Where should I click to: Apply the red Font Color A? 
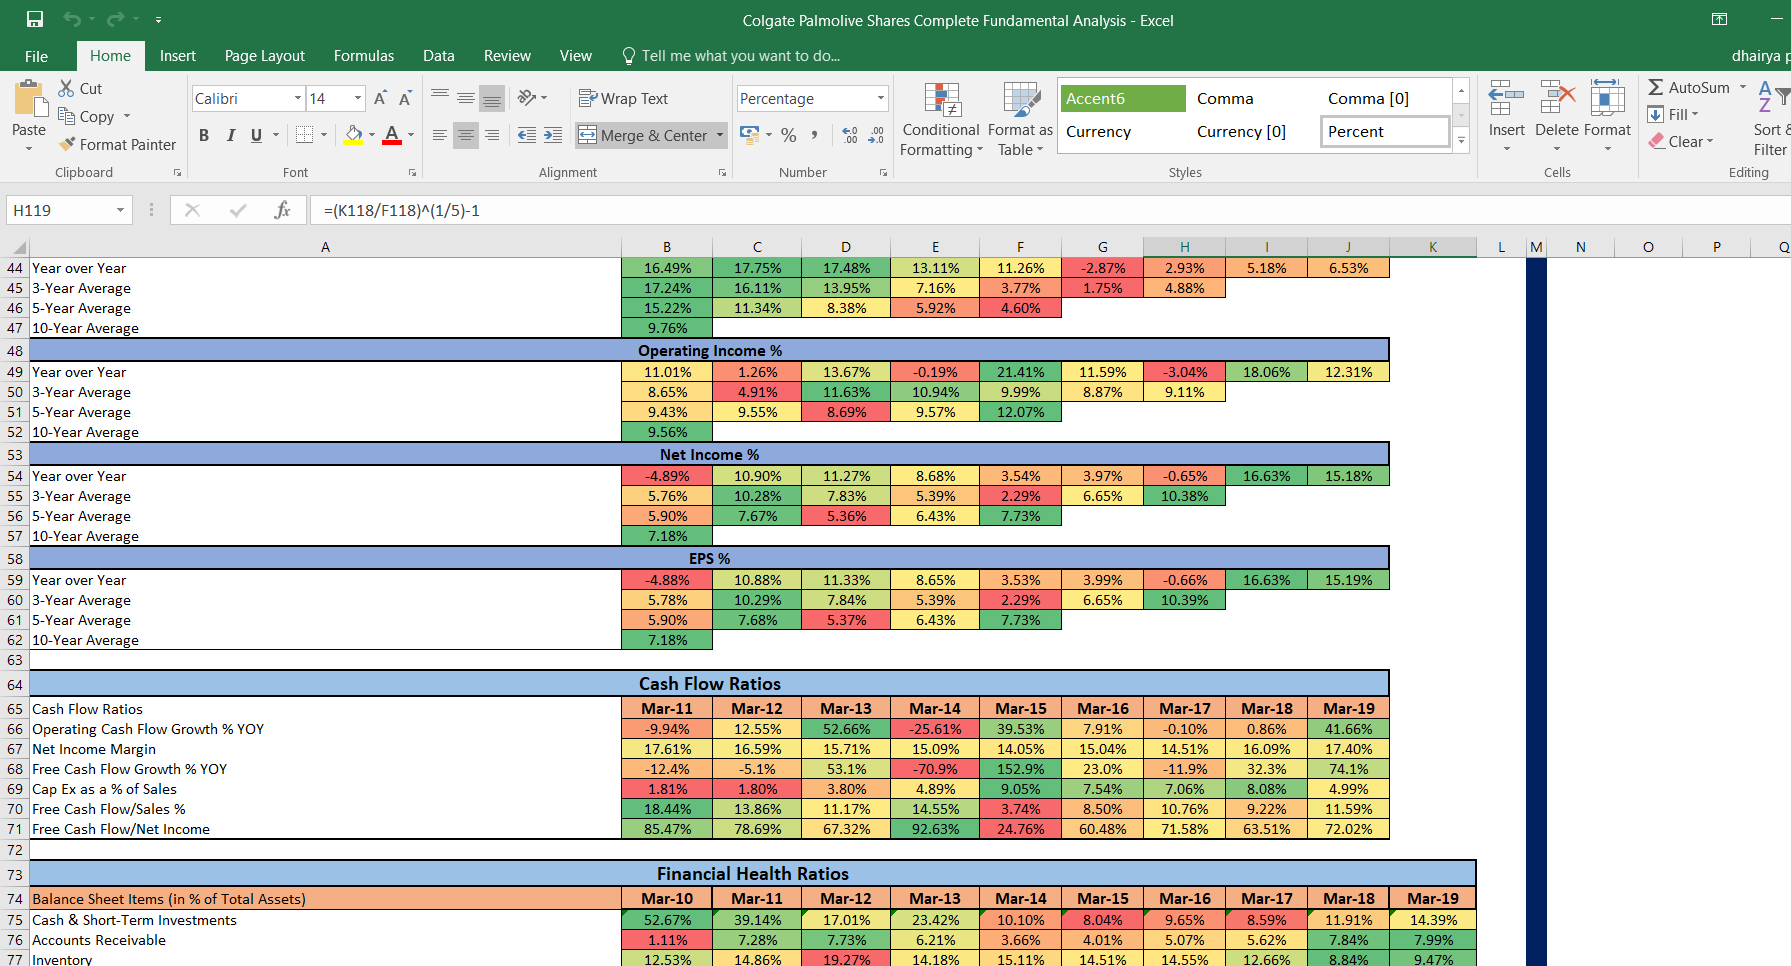click(x=392, y=134)
